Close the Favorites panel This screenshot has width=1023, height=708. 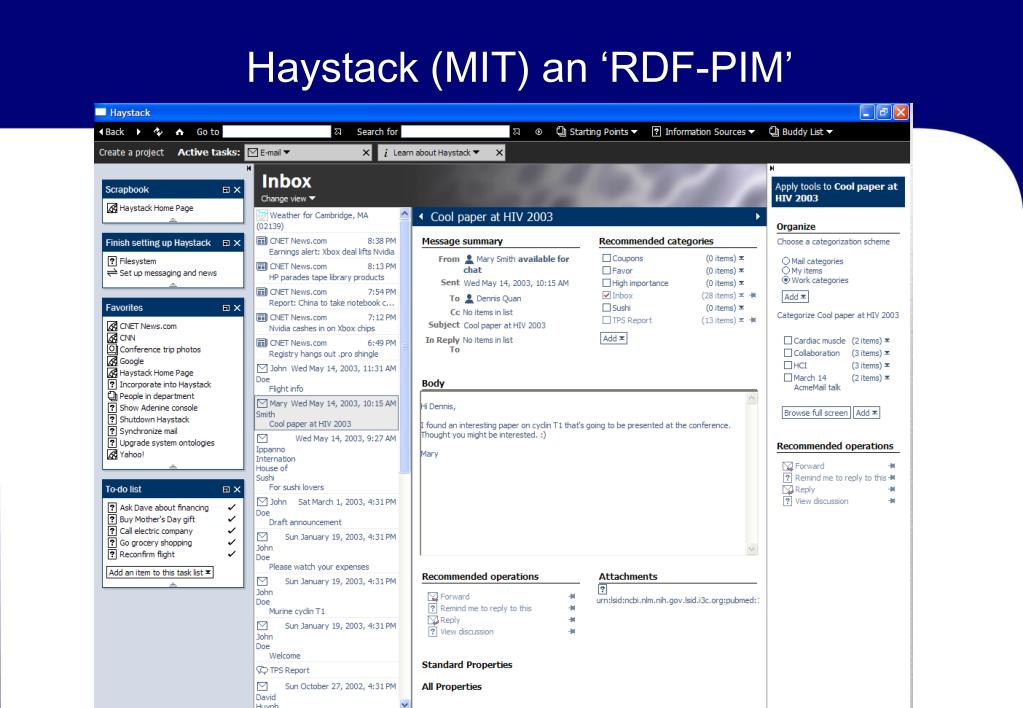pos(237,308)
